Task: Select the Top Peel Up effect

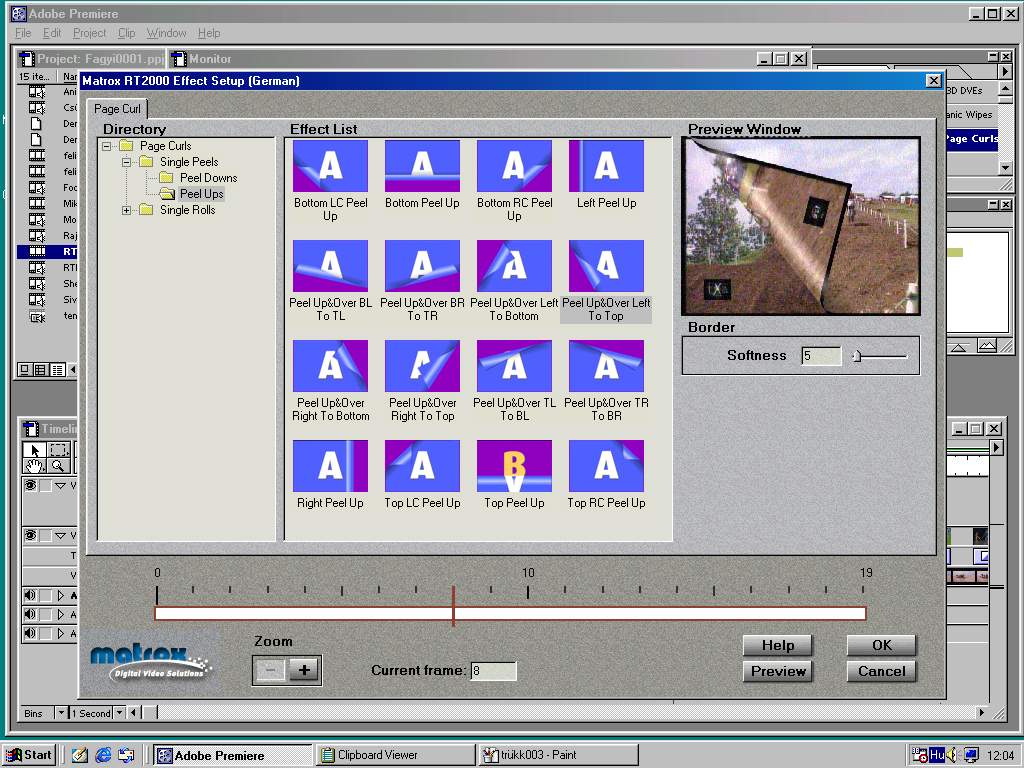Action: pyautogui.click(x=514, y=466)
